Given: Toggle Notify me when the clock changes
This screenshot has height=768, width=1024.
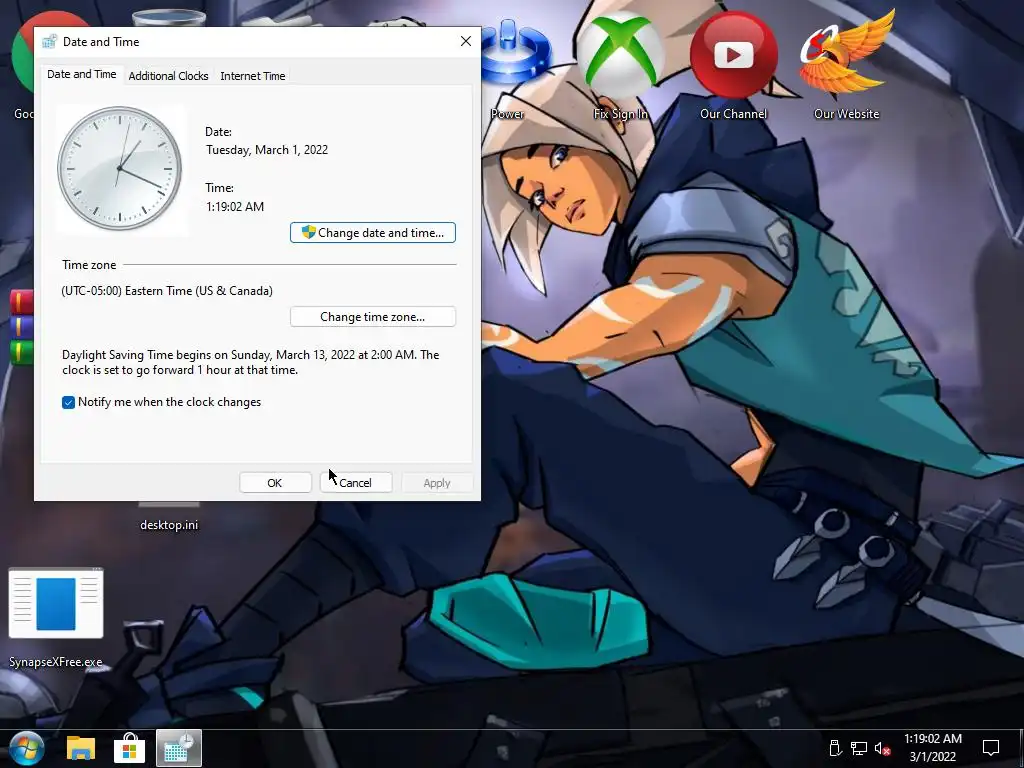Looking at the screenshot, I should (x=69, y=402).
